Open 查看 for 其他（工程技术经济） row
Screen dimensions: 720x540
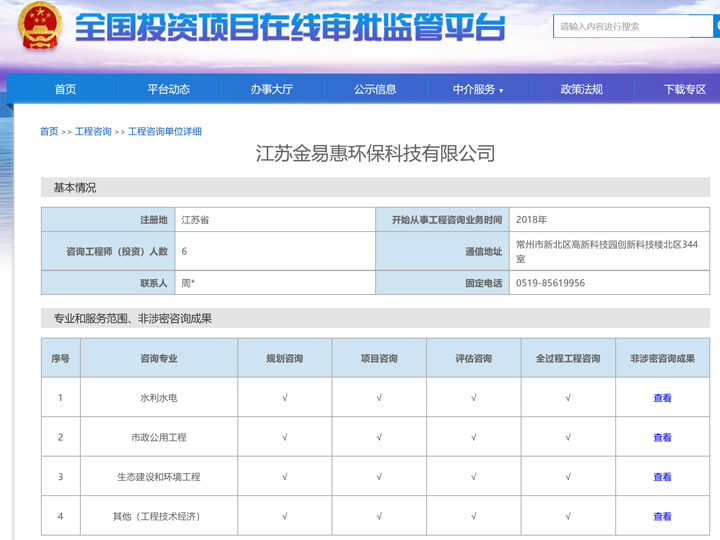tap(662, 517)
